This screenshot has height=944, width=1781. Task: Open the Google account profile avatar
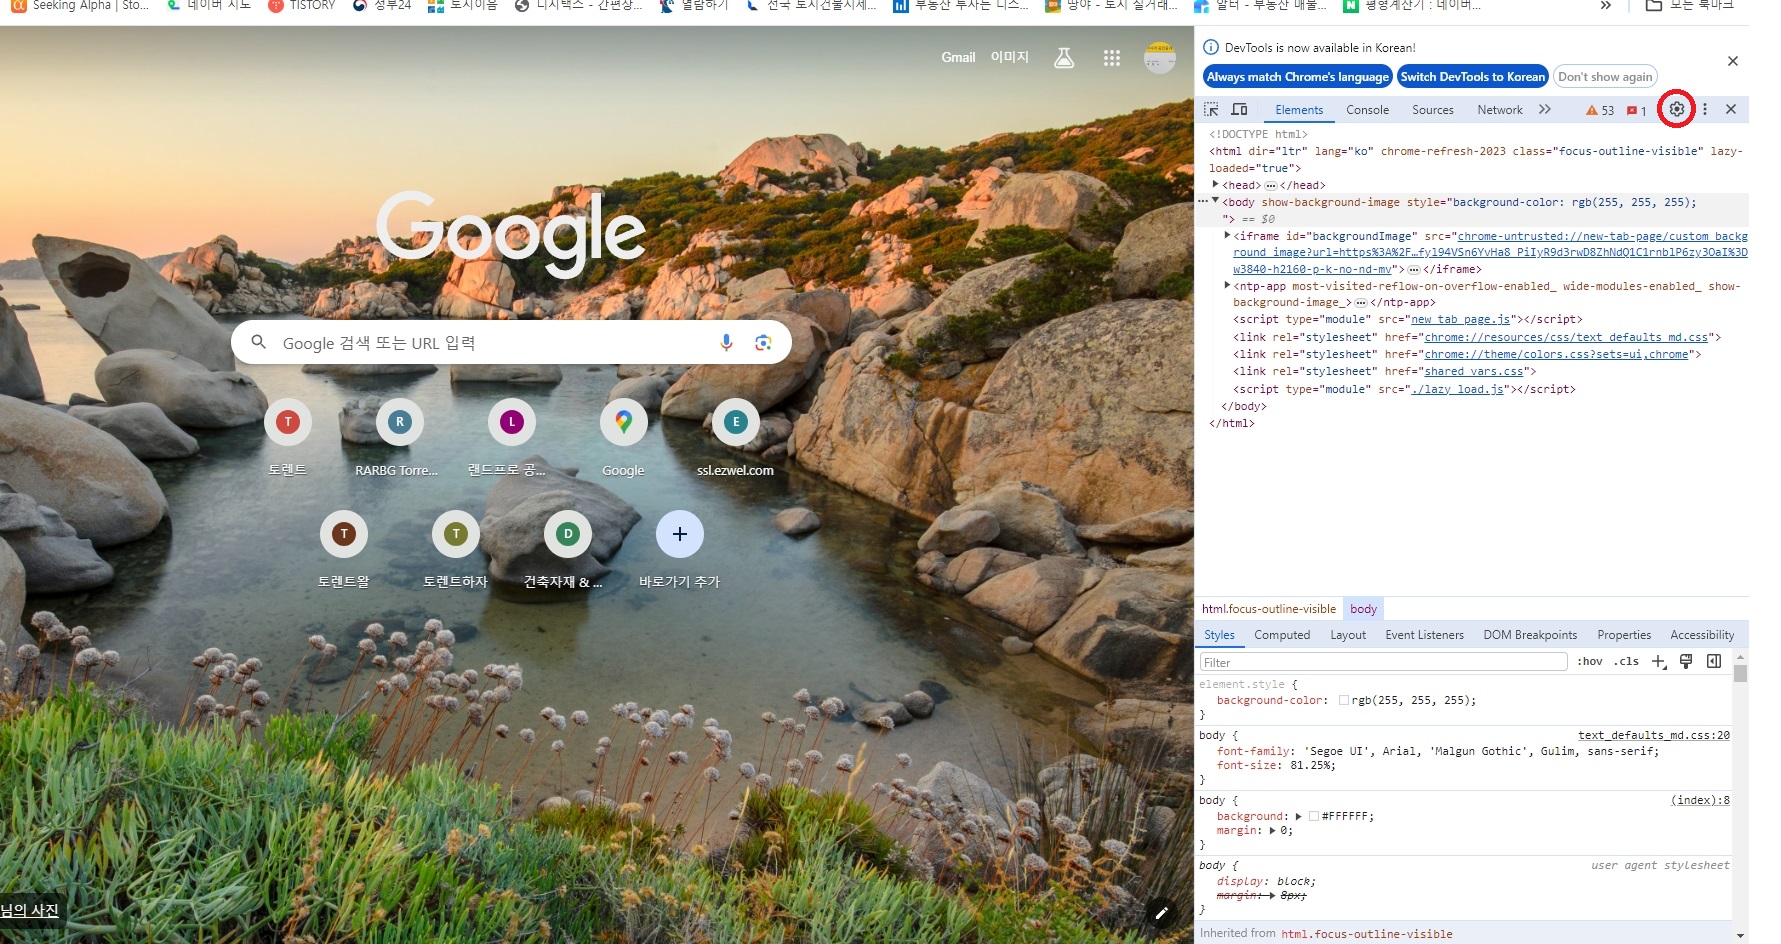pyautogui.click(x=1159, y=58)
